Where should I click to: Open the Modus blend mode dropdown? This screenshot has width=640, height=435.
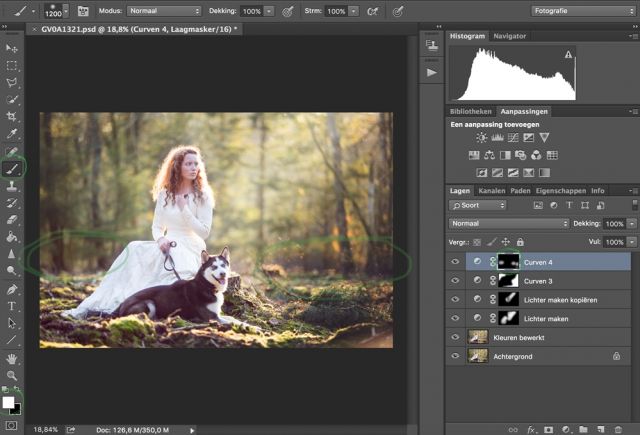[164, 11]
